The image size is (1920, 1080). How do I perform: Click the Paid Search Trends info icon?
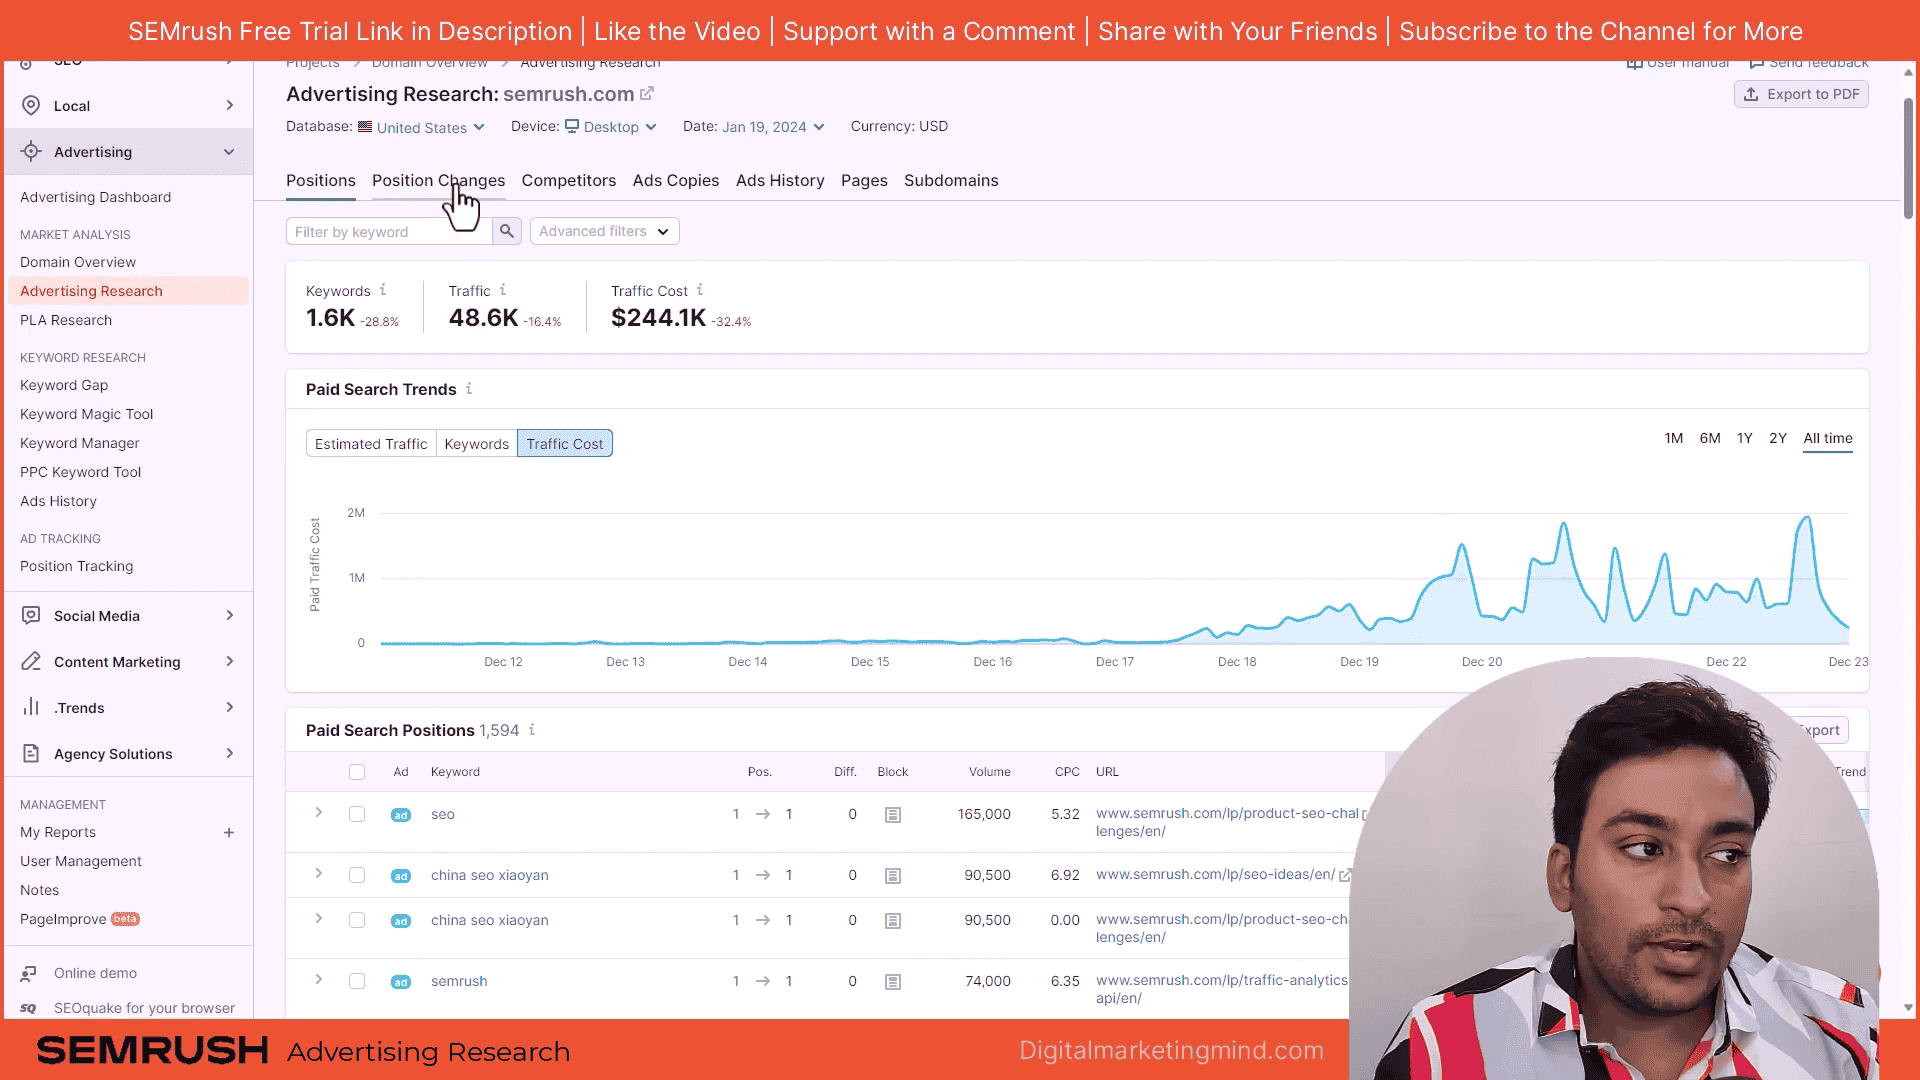469,389
